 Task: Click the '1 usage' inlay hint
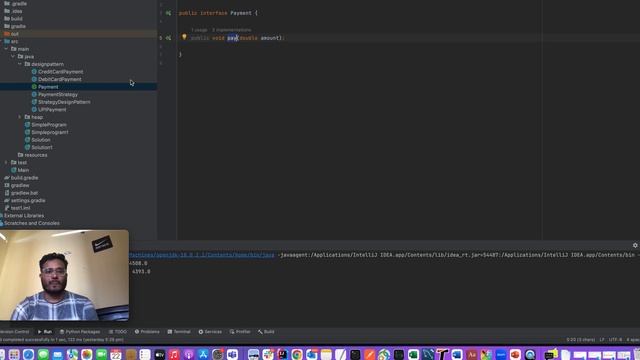tap(199, 30)
